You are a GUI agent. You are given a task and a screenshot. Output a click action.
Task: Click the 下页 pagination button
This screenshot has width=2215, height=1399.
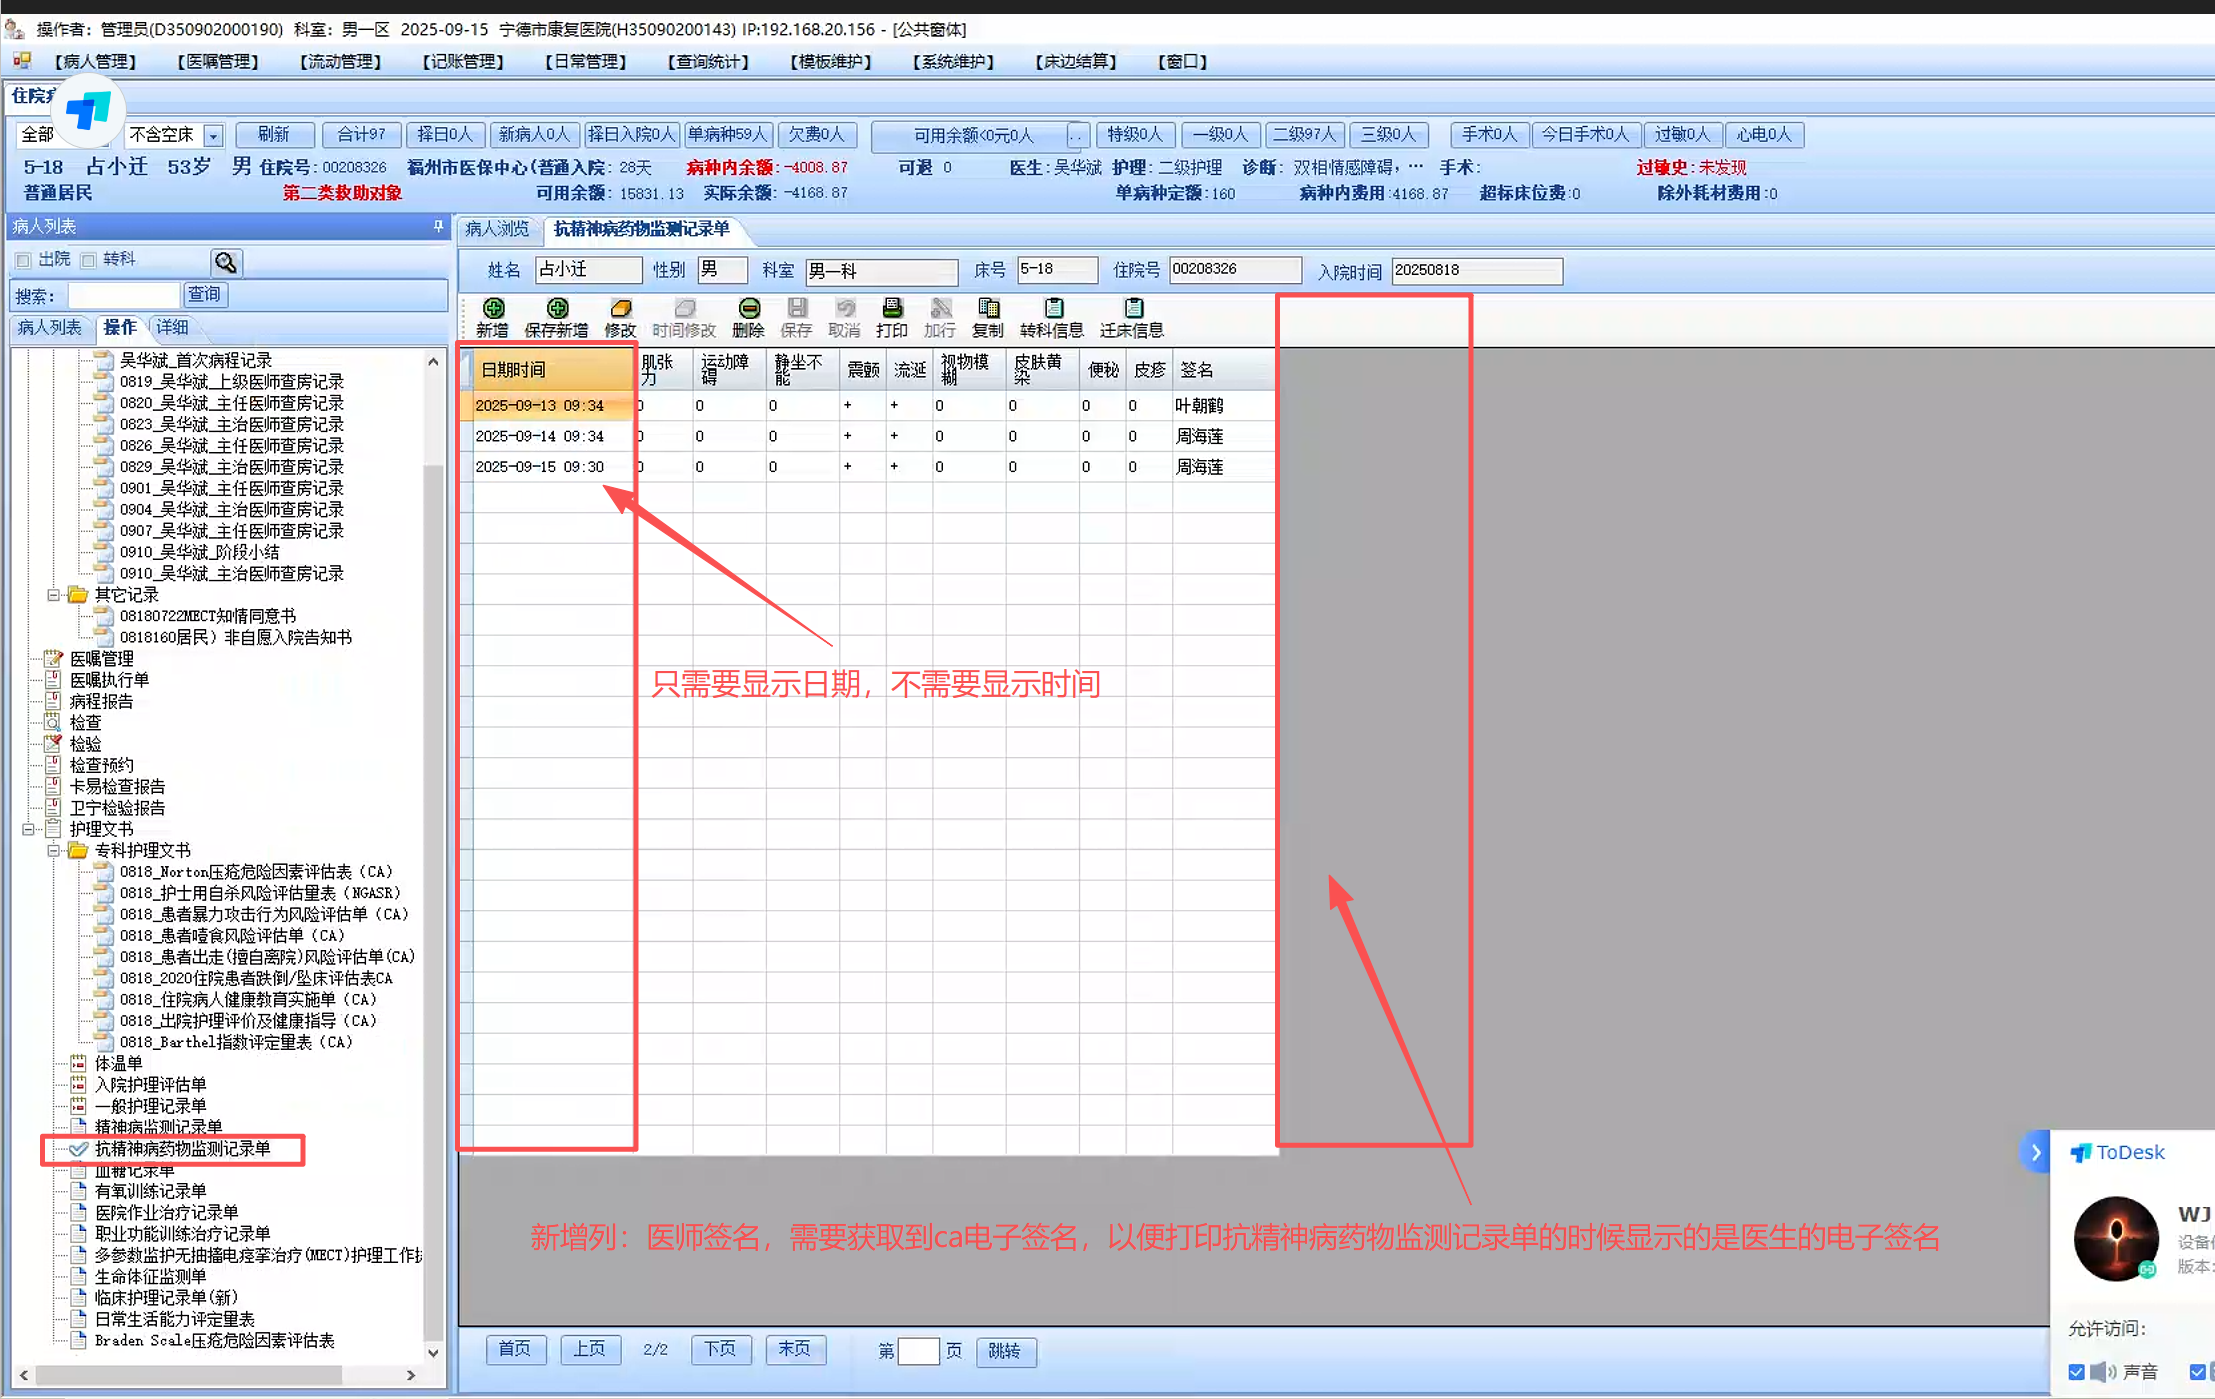719,1349
